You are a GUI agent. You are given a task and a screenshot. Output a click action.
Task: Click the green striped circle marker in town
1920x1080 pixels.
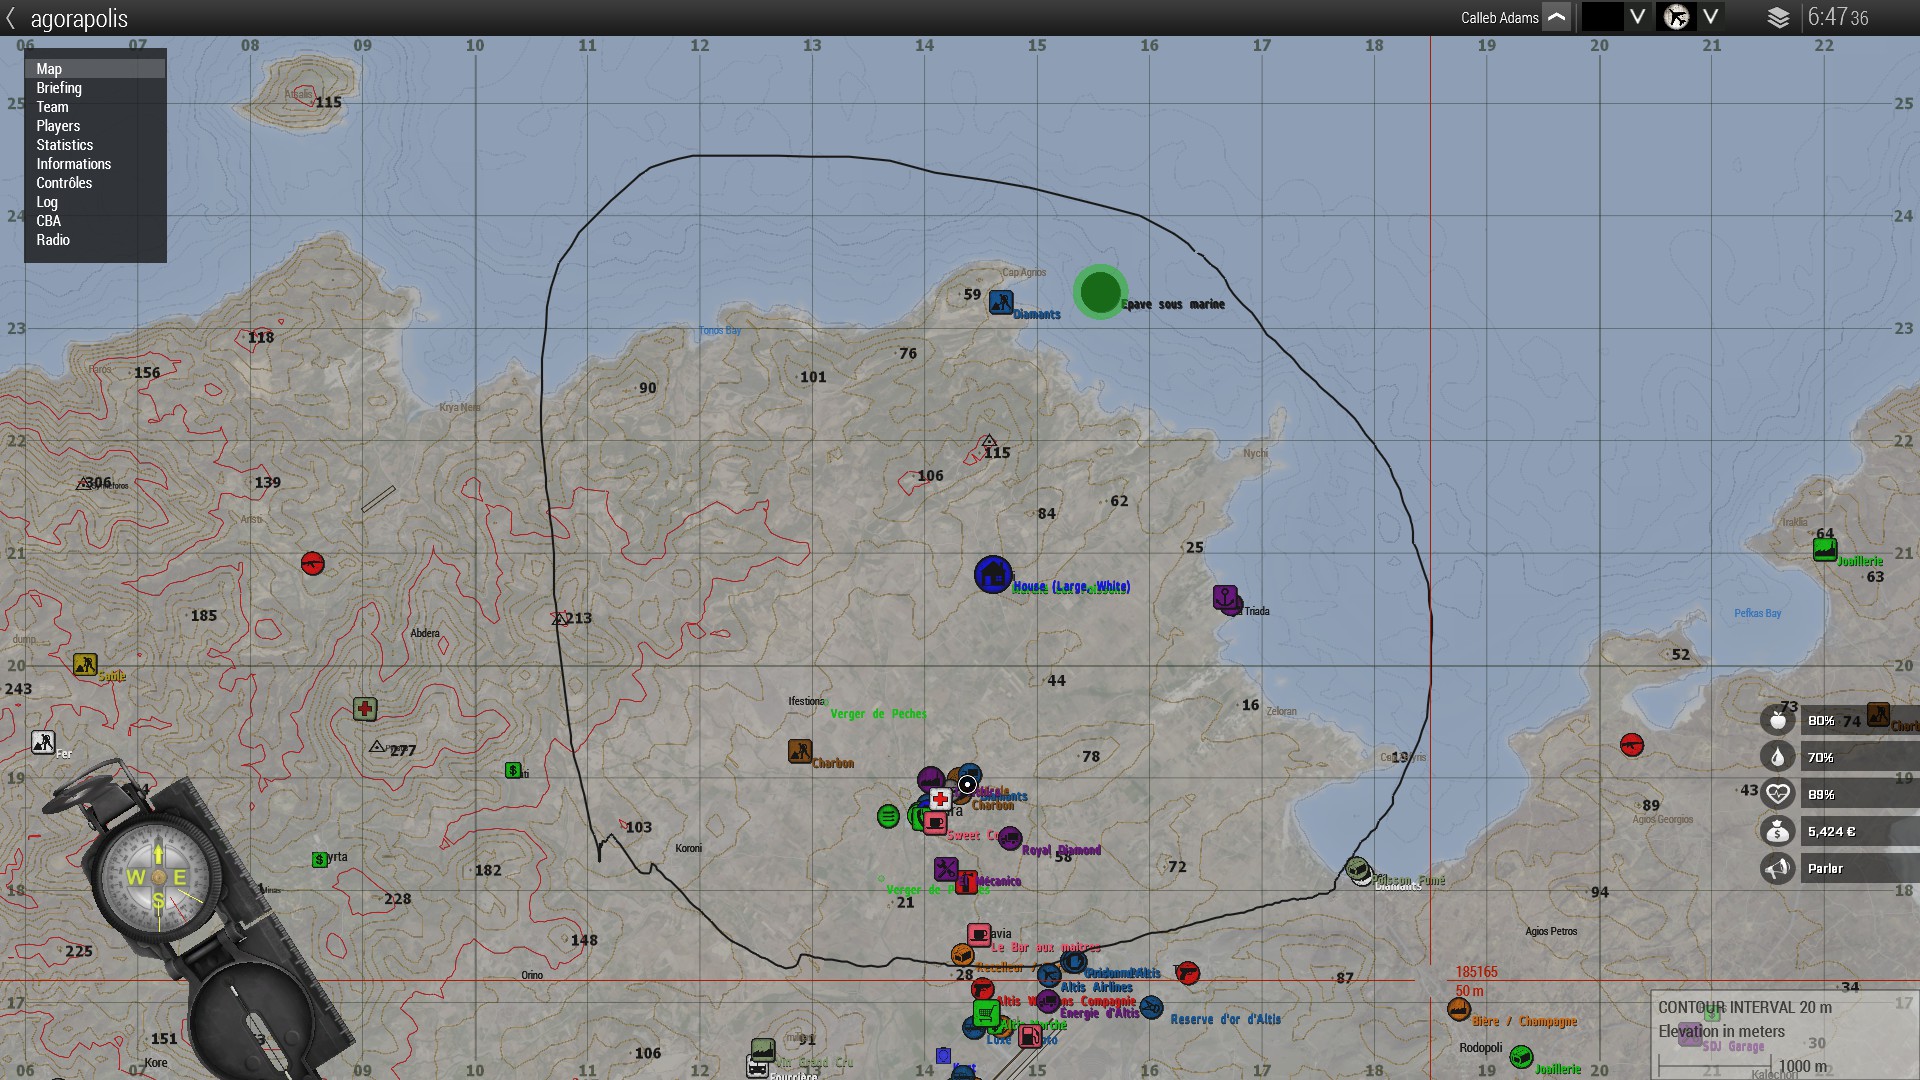pos(888,817)
